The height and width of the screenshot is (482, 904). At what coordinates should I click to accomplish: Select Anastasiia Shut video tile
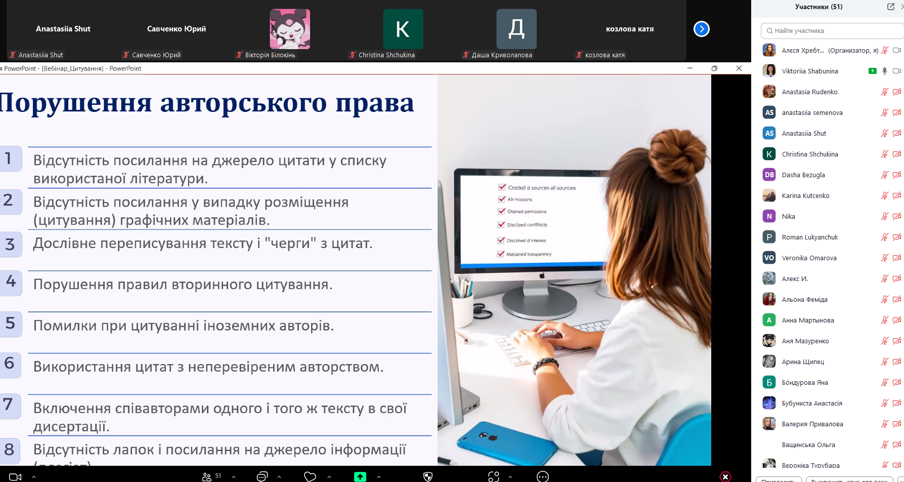click(x=63, y=31)
